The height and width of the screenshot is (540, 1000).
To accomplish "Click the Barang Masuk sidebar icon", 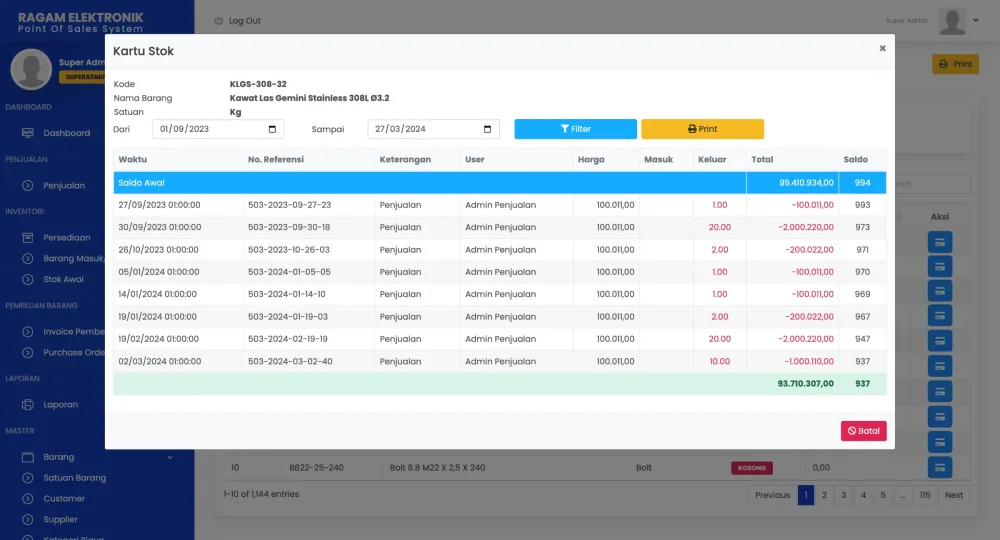I will 27,259.
